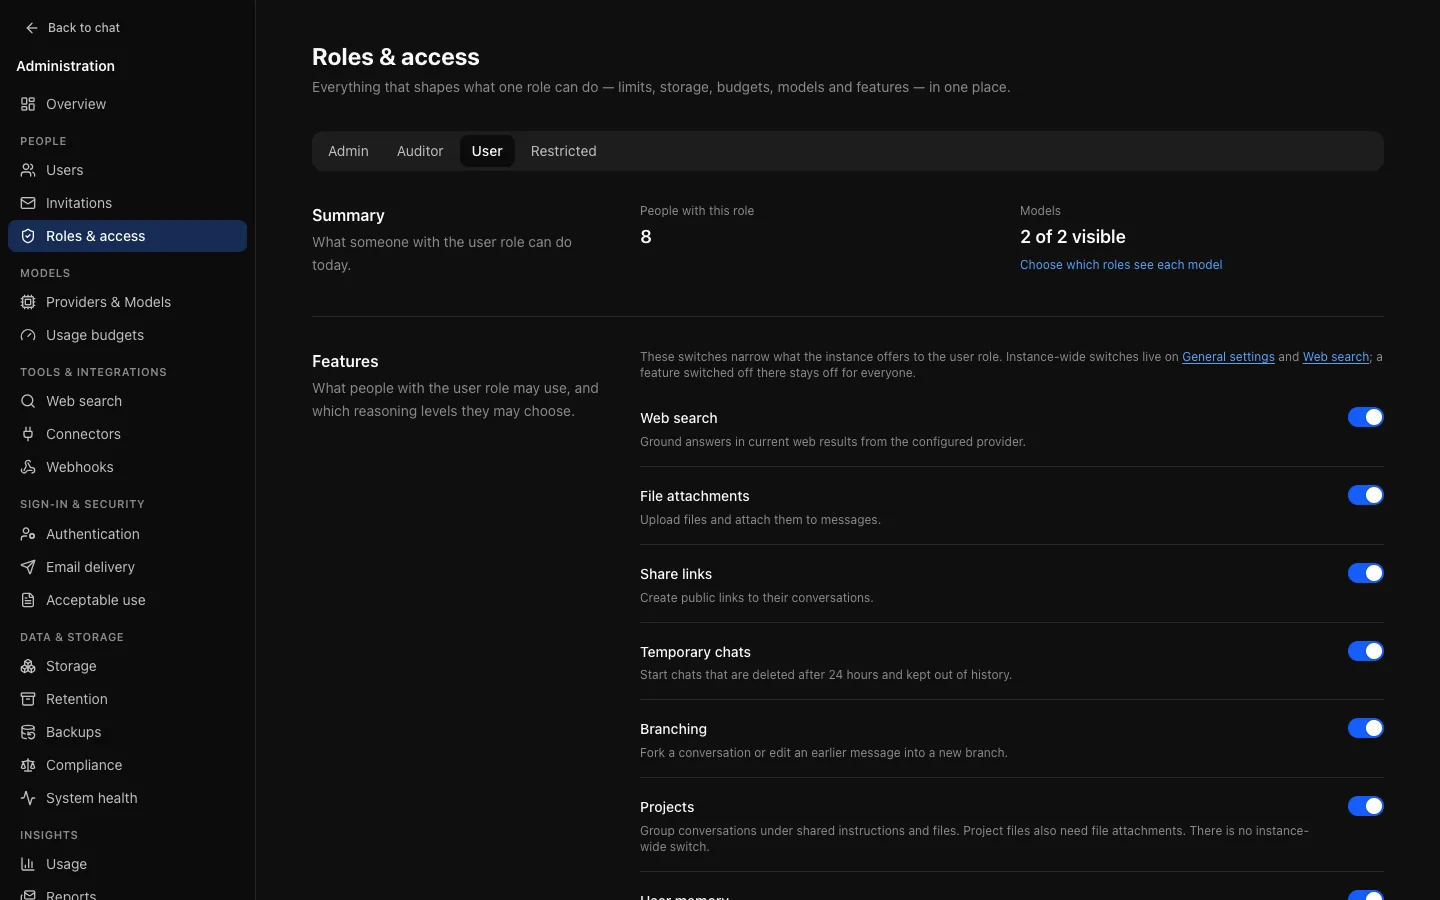This screenshot has height=900, width=1440.
Task: Click the Back to chat arrow icon
Action: [32, 28]
